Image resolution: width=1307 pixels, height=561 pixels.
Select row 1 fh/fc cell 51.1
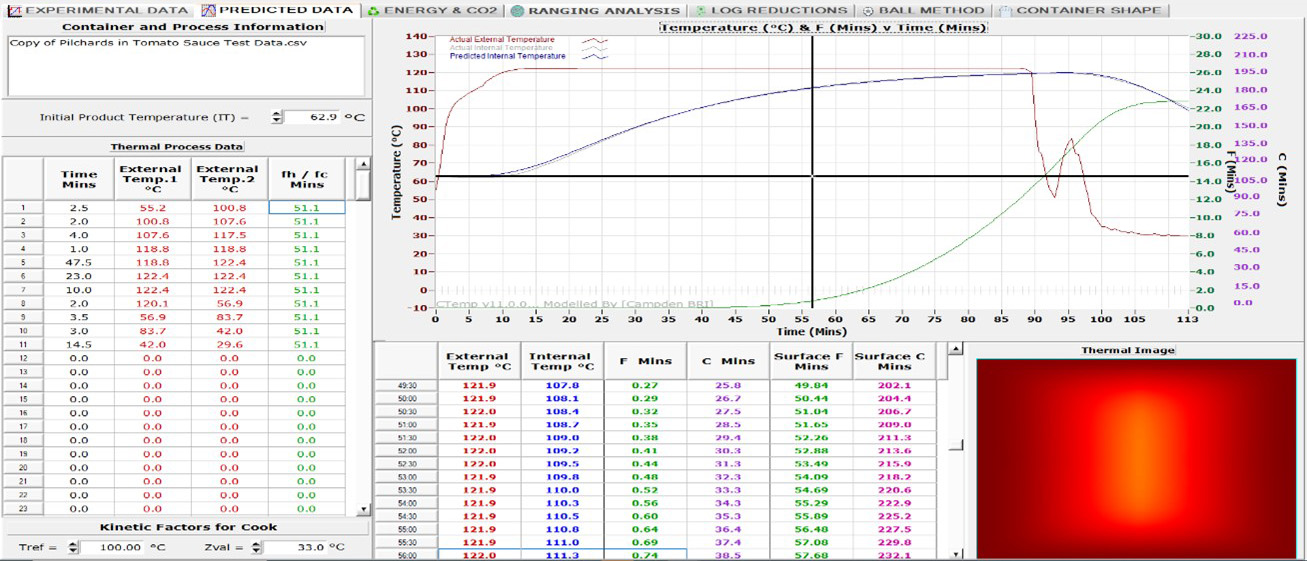pyautogui.click(x=307, y=208)
